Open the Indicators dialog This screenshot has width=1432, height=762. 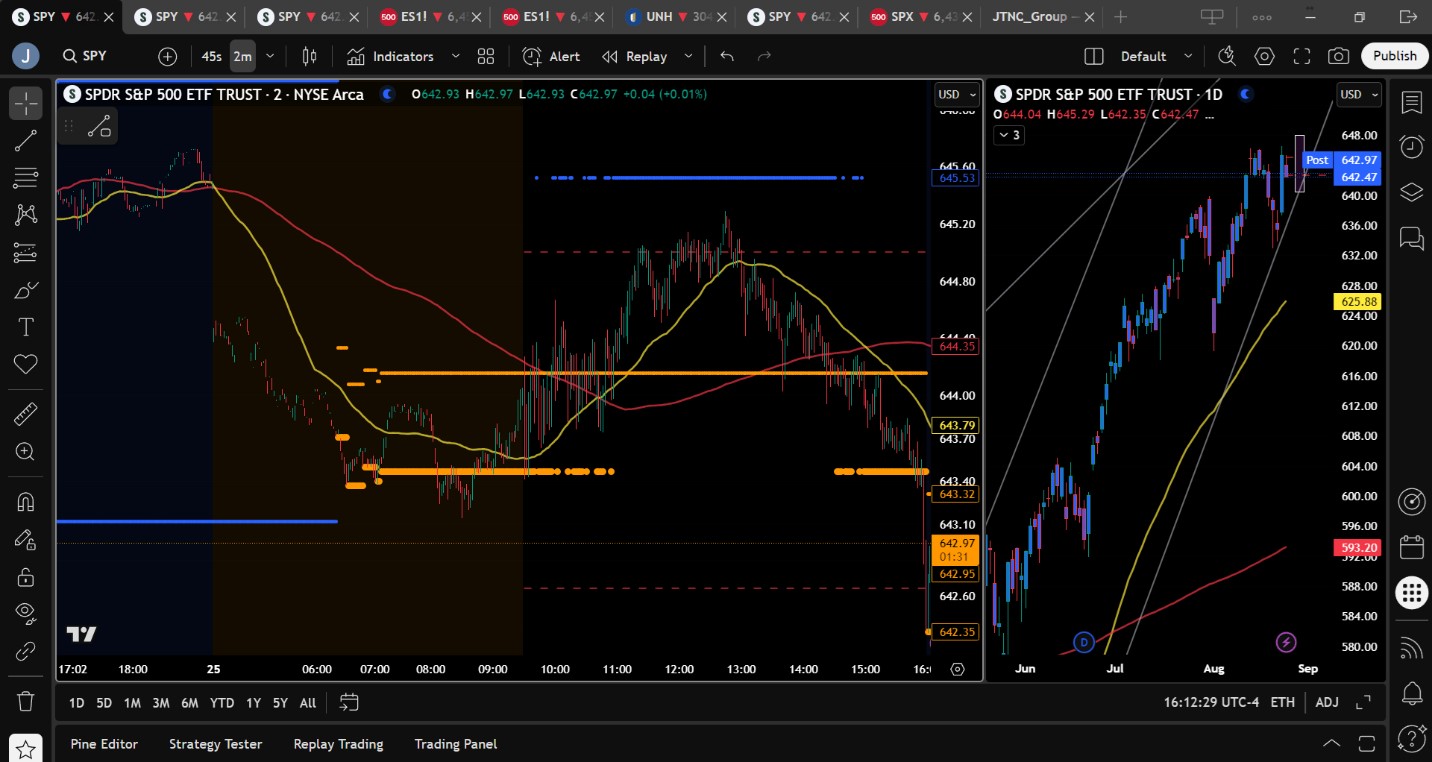coord(391,56)
